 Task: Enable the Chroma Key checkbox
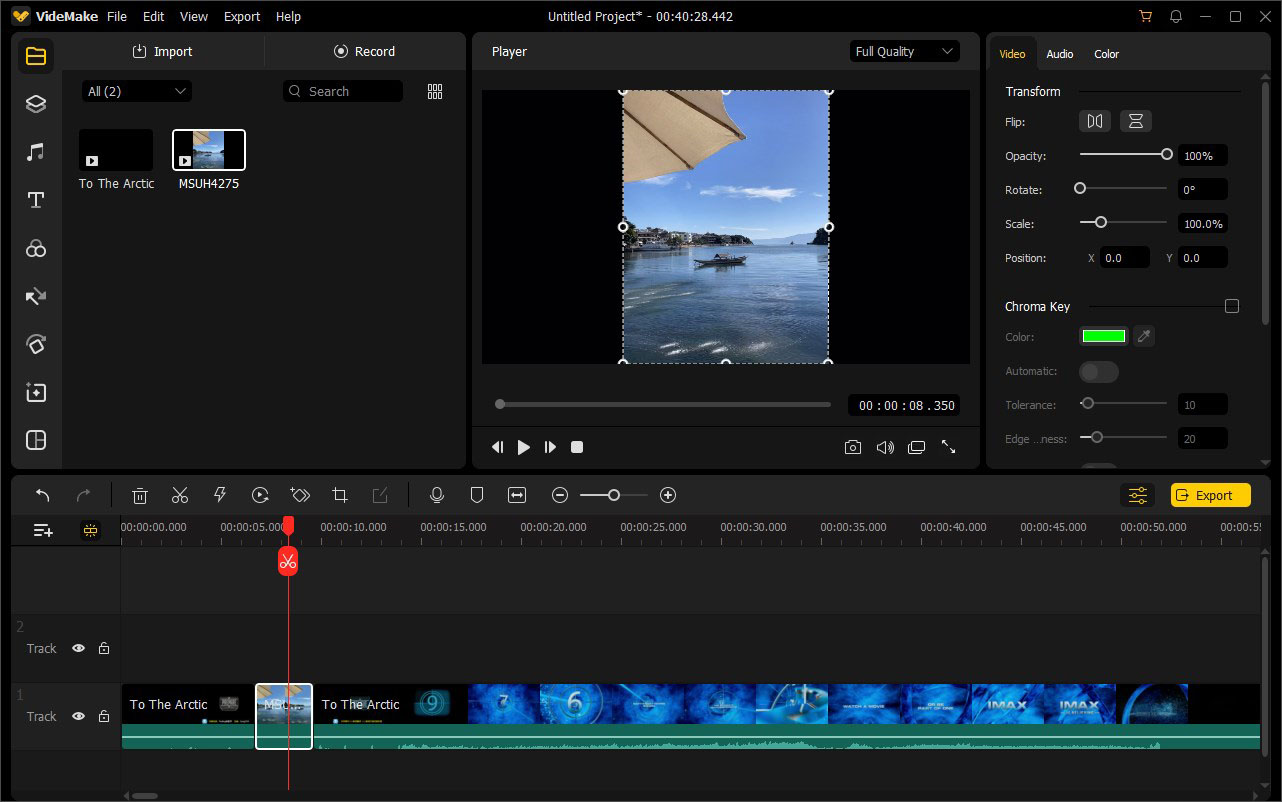[x=1232, y=306]
